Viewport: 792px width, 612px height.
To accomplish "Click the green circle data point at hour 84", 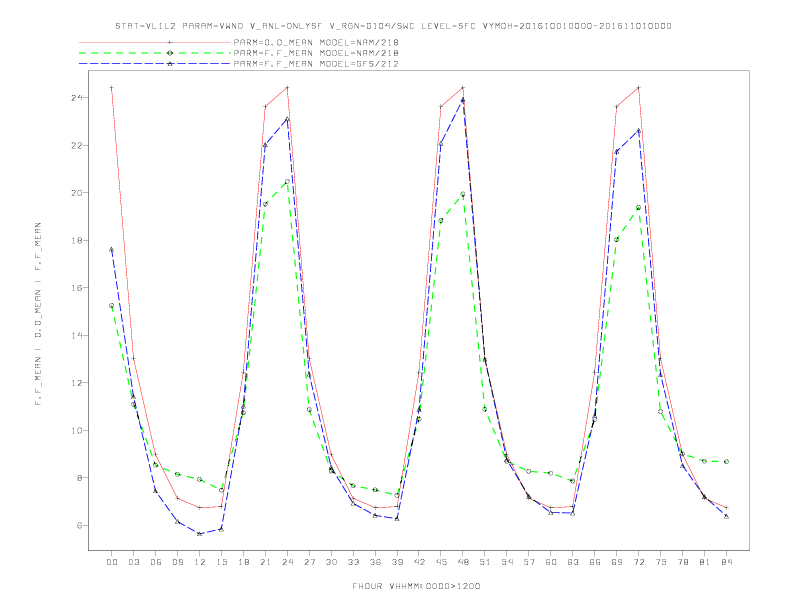I will pos(726,462).
